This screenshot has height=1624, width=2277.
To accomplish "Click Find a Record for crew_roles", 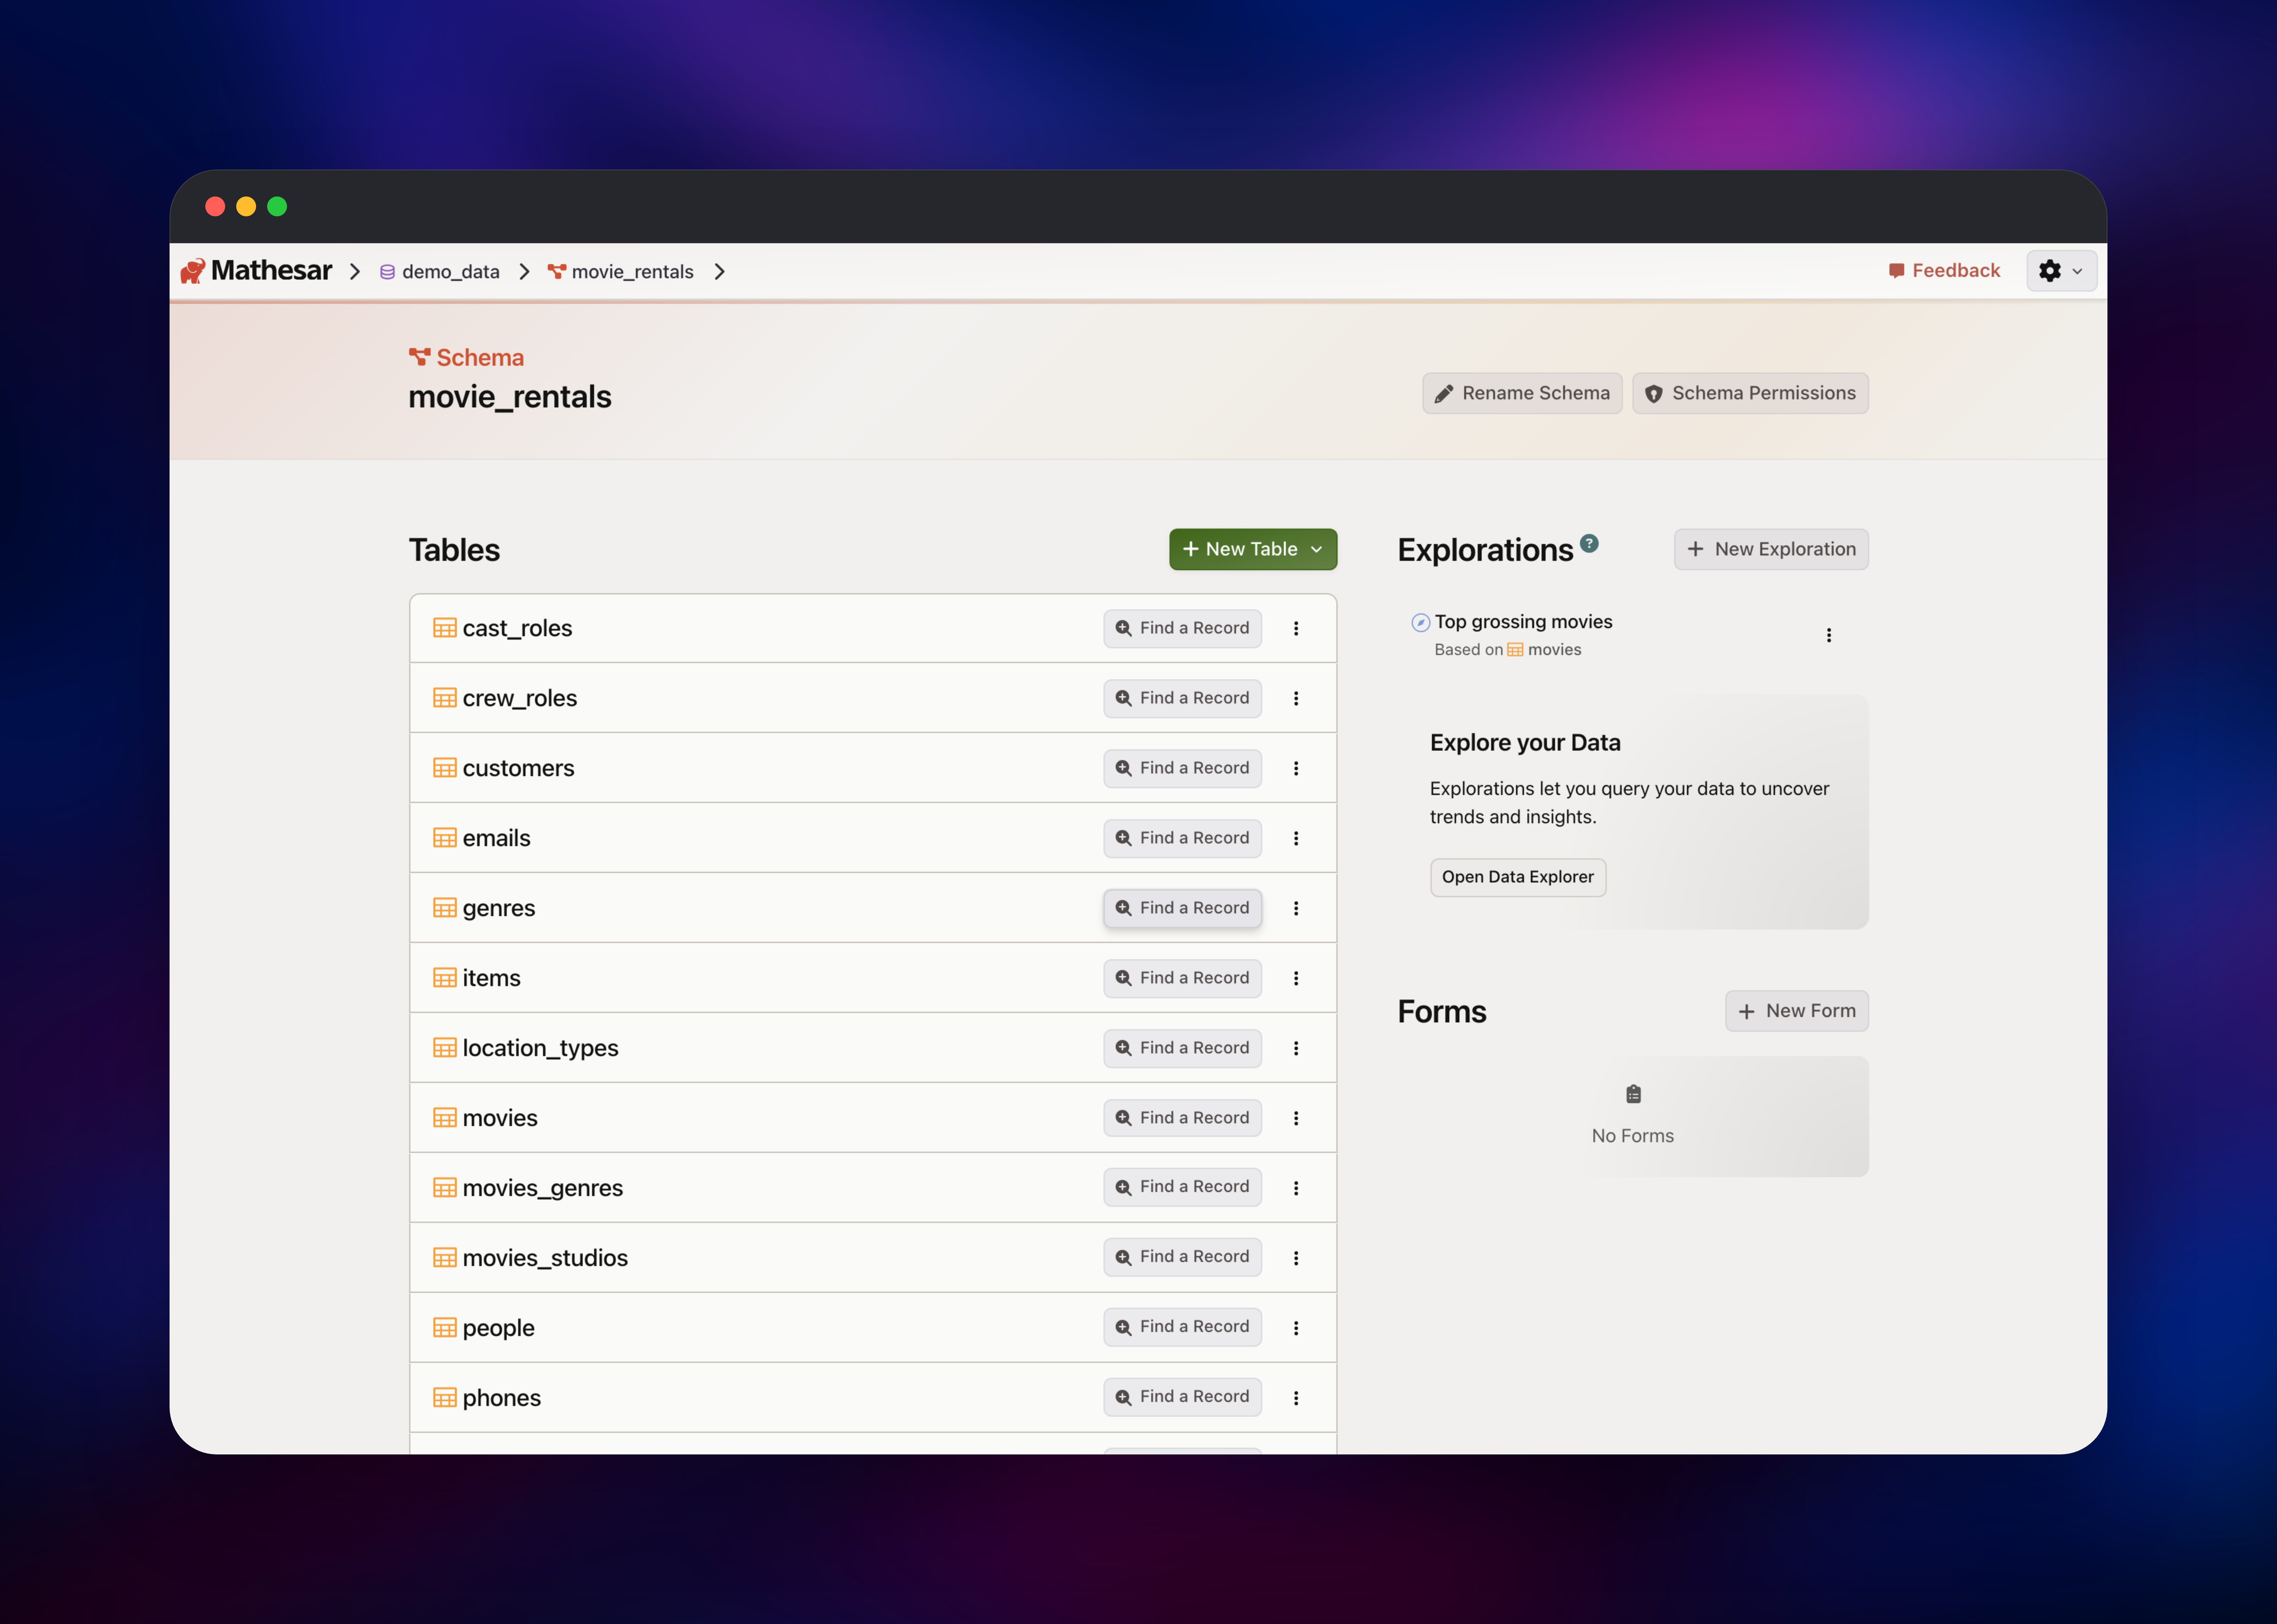I will (x=1182, y=698).
